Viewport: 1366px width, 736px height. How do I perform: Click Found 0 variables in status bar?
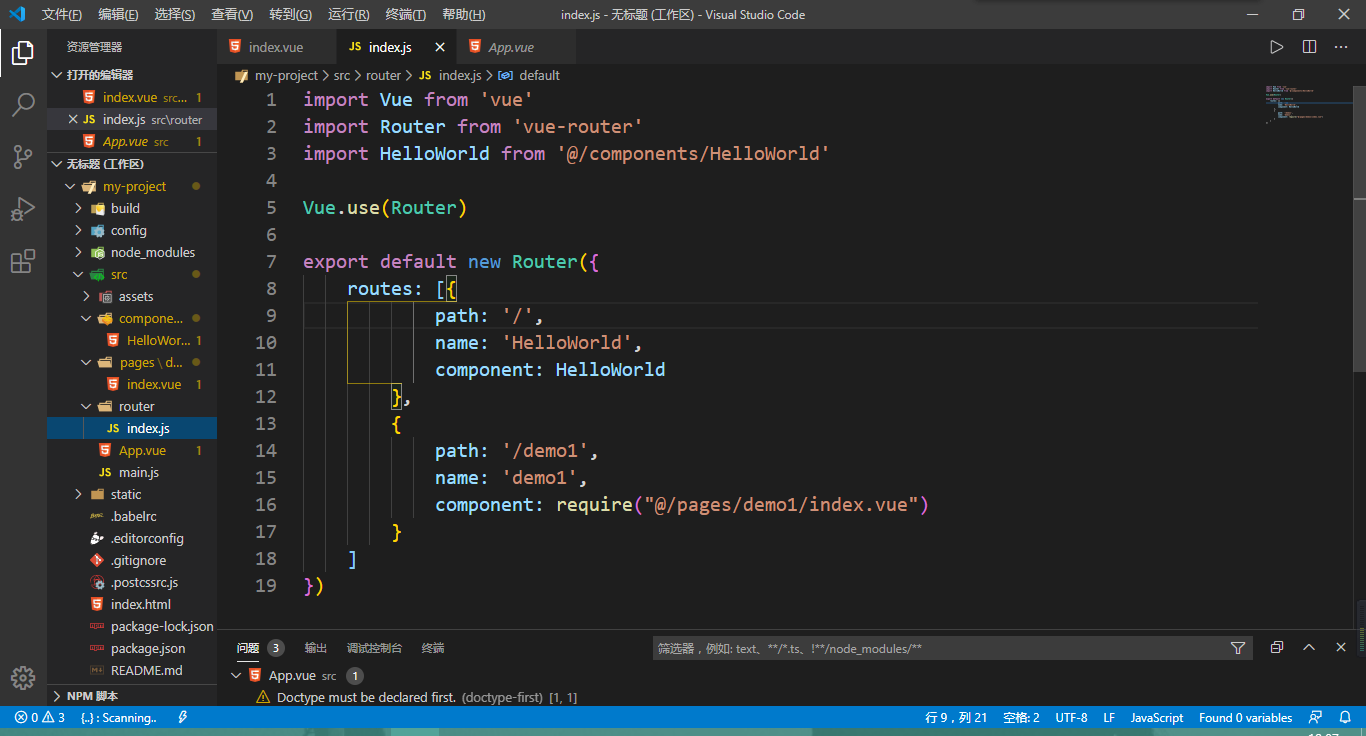[x=1245, y=718]
